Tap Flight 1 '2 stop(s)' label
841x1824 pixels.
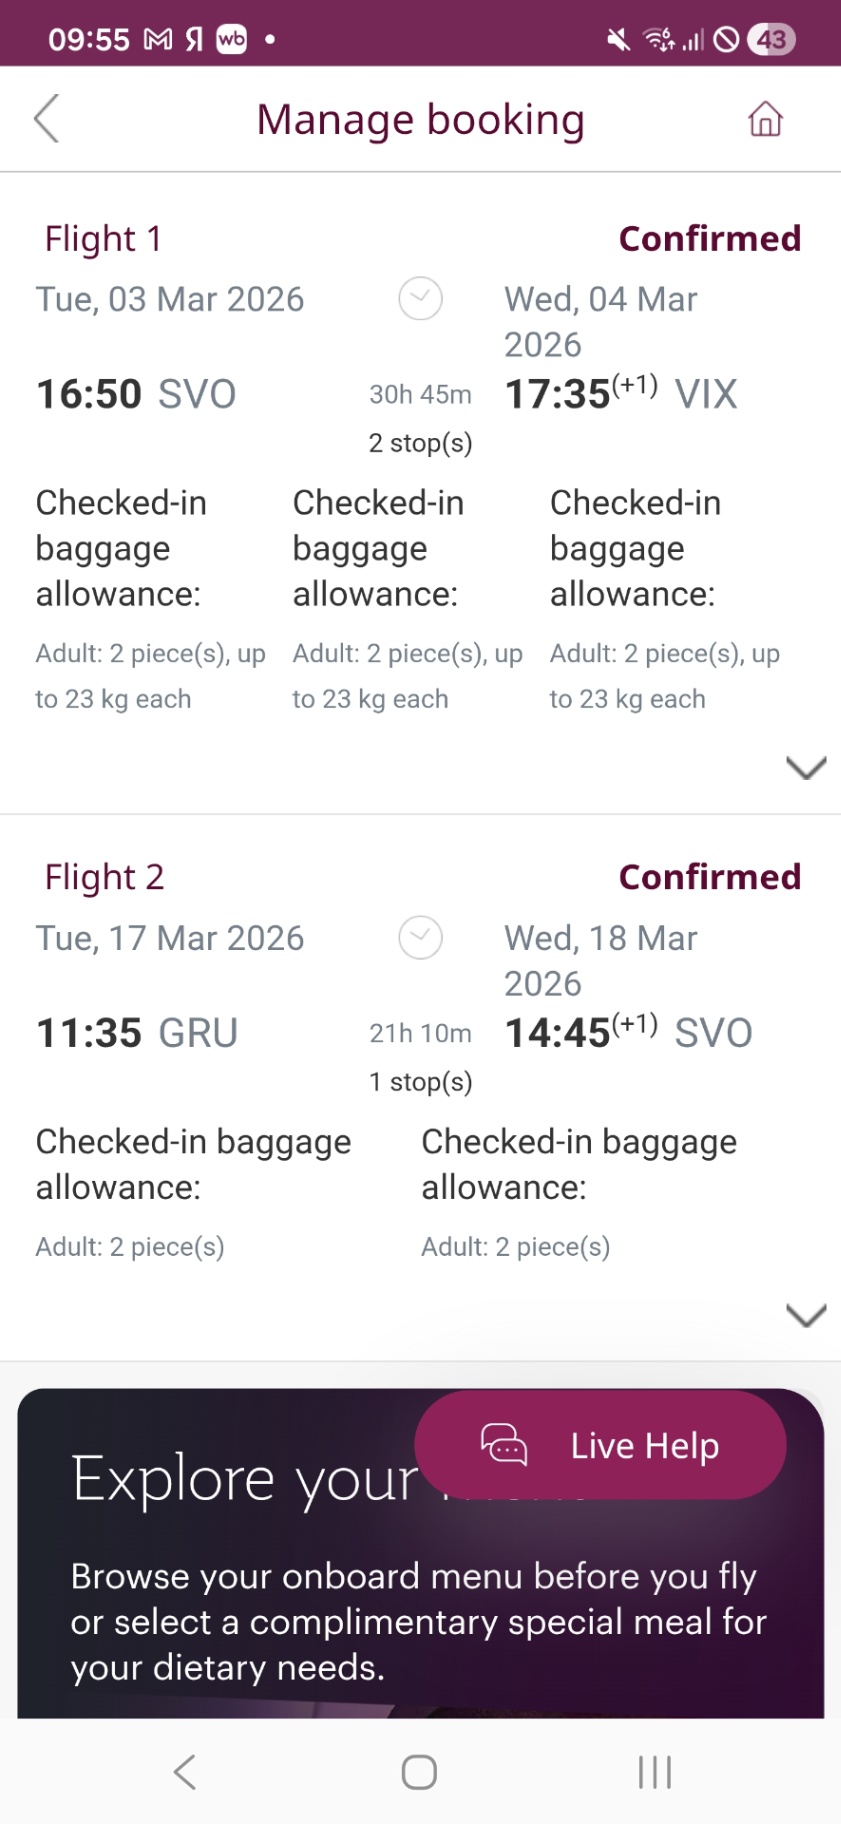coord(421,443)
